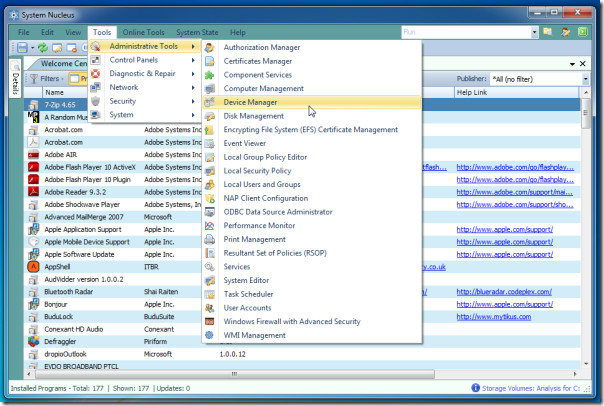604x406 pixels.
Task: Expand the Security submenu
Action: click(145, 101)
